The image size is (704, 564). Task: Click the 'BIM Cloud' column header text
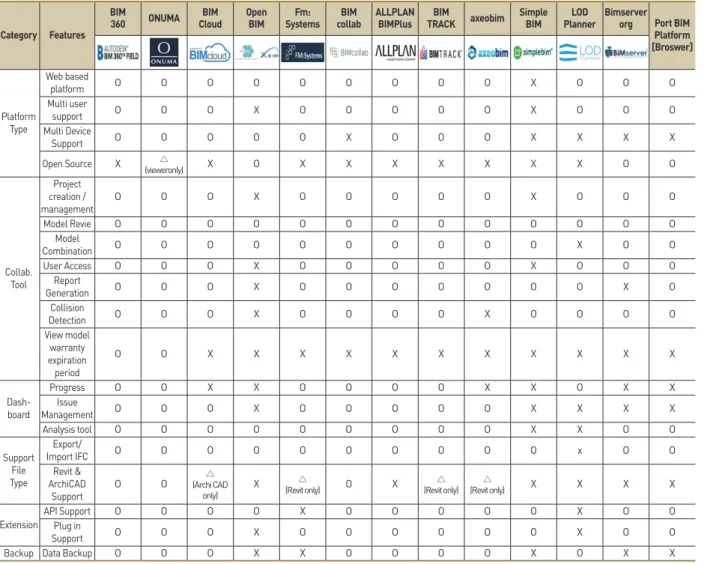210,18
